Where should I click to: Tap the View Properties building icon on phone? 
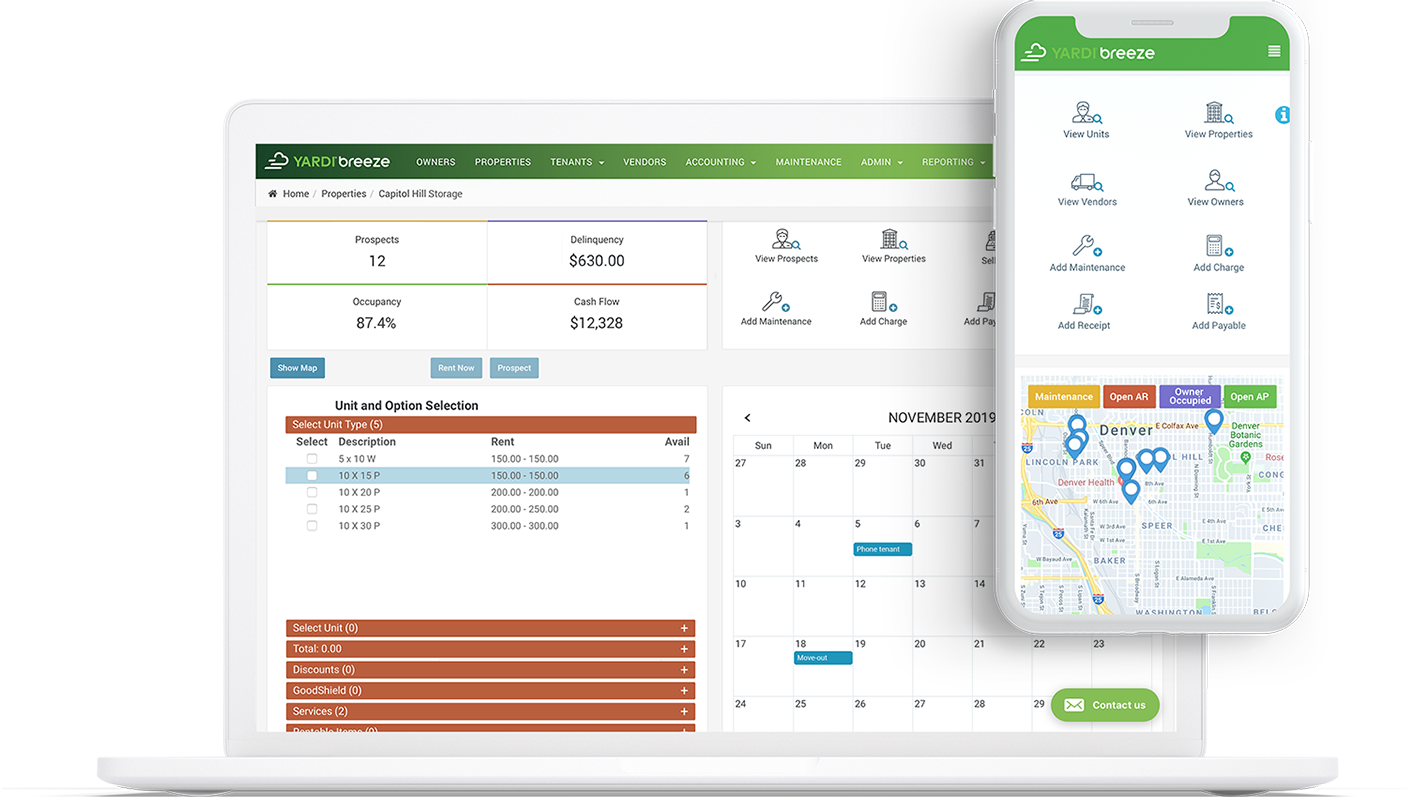(1218, 112)
